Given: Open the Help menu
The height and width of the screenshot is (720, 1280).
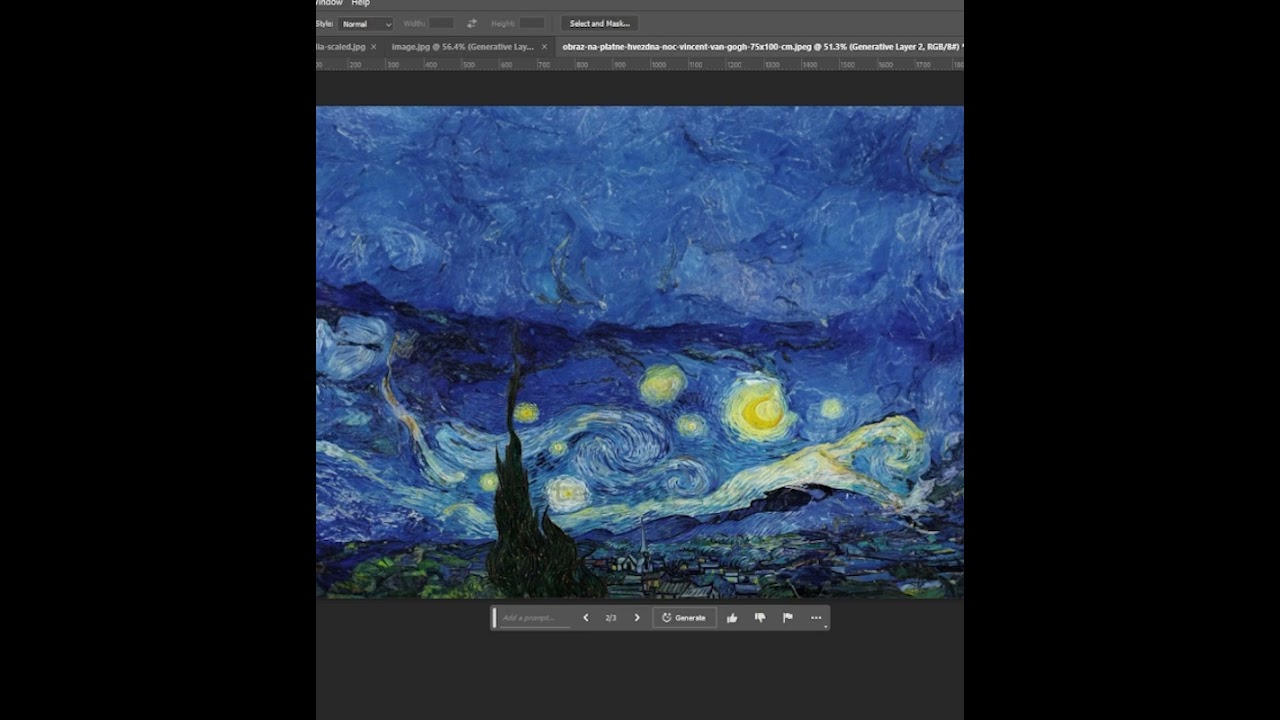Looking at the screenshot, I should click(361, 3).
